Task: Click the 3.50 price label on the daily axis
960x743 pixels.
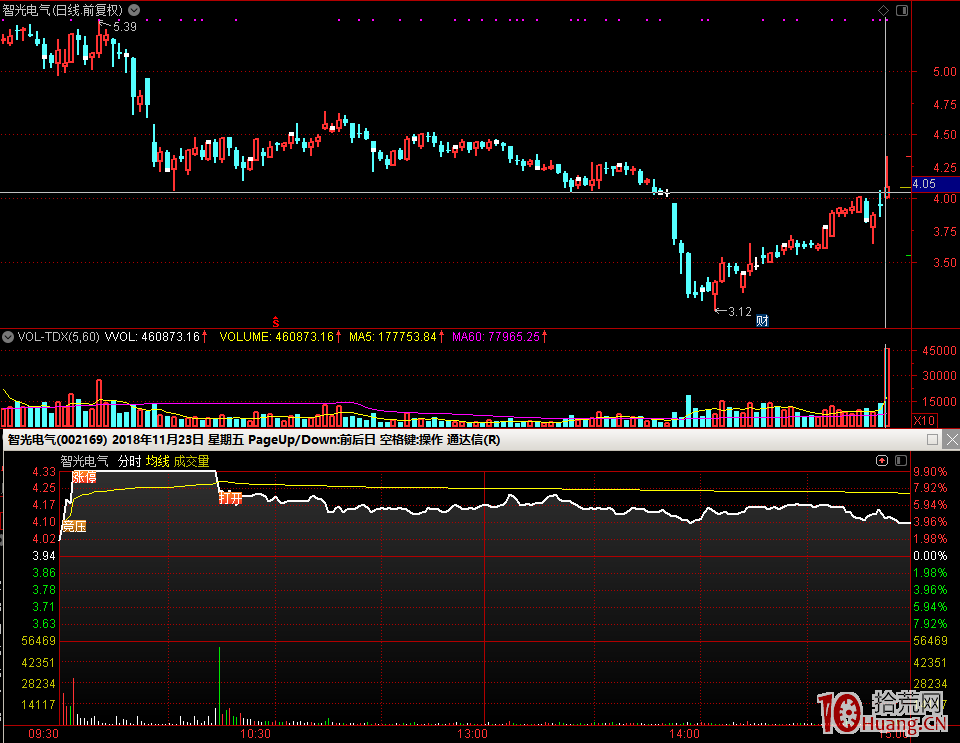Action: [x=945, y=263]
